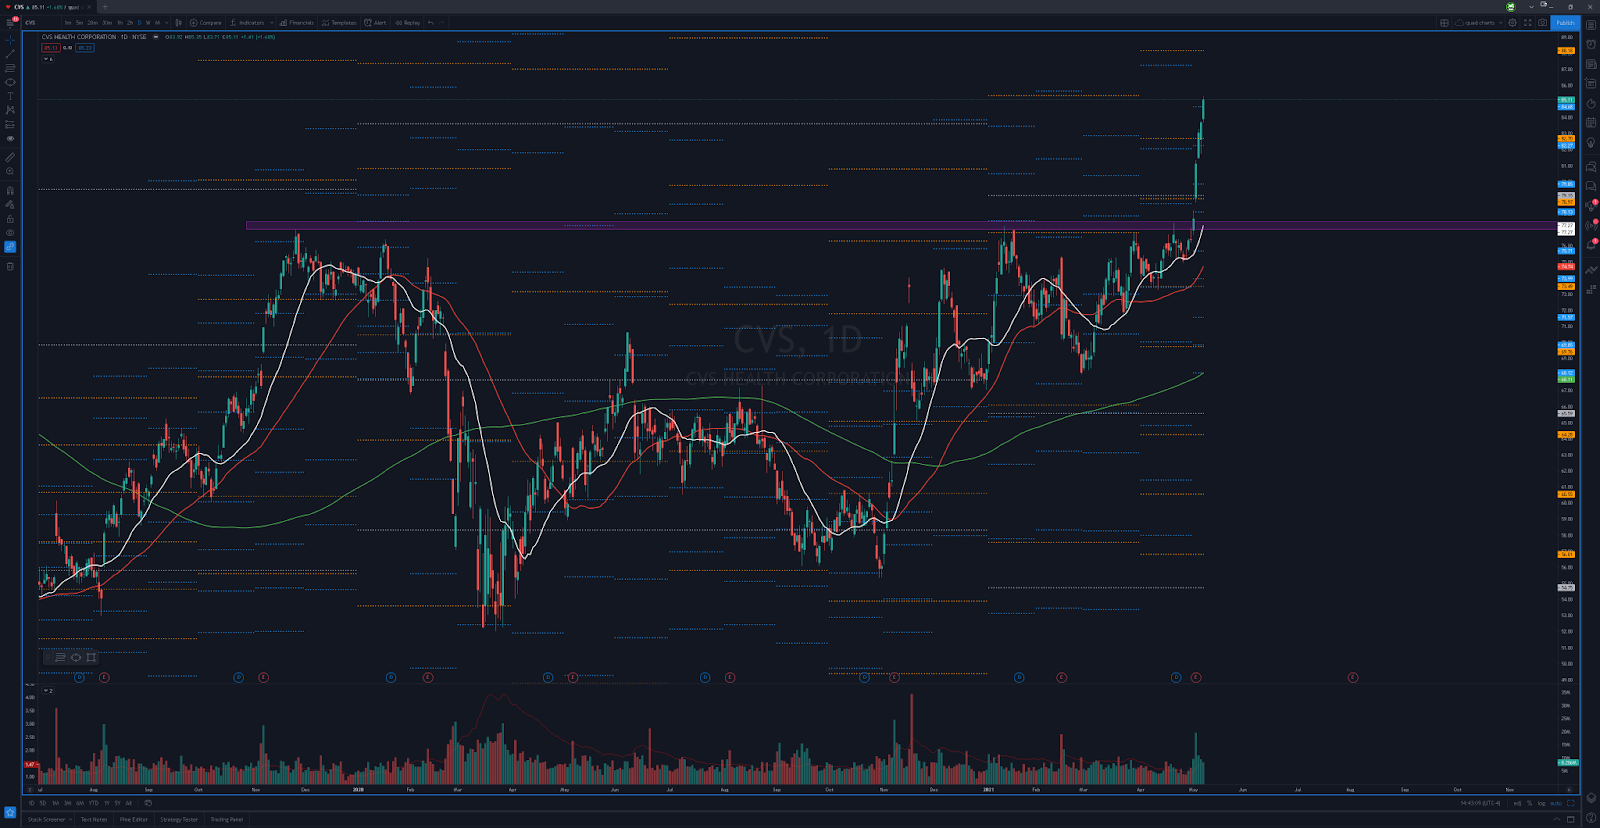1600x828 pixels.
Task: Toggle lock all drawing tools
Action: (10, 219)
